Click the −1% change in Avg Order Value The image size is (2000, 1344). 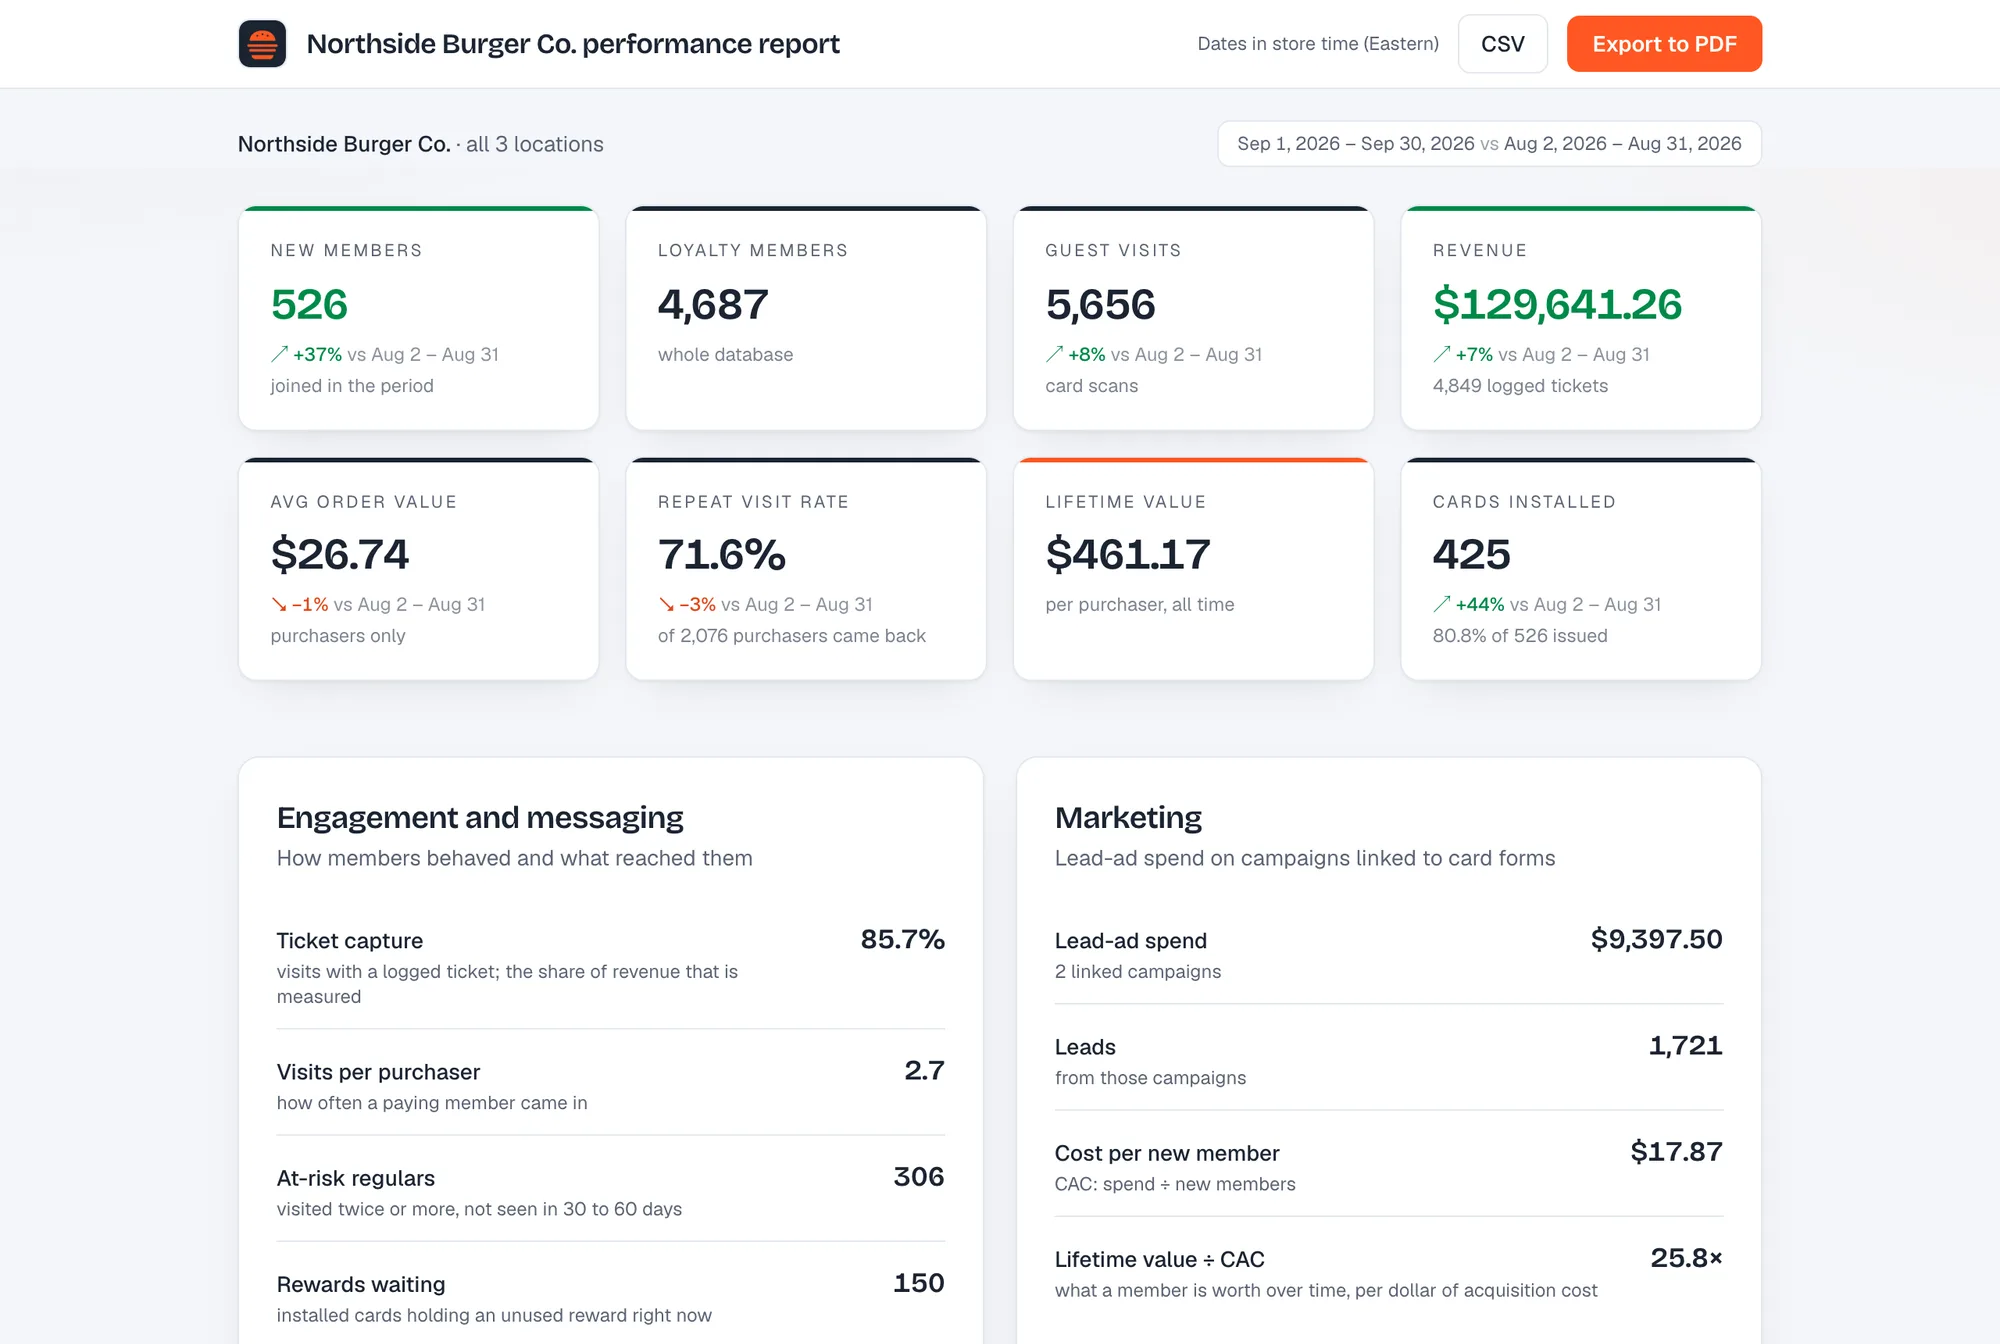pos(310,604)
